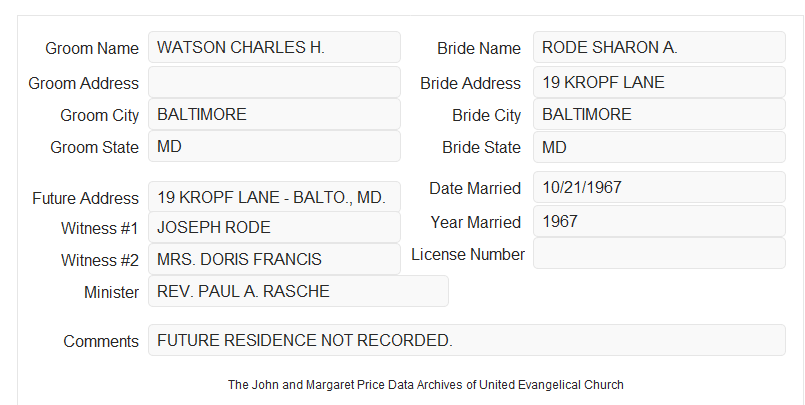Image resolution: width=805 pixels, height=405 pixels.
Task: Select the Bride Name field
Action: (x=659, y=47)
